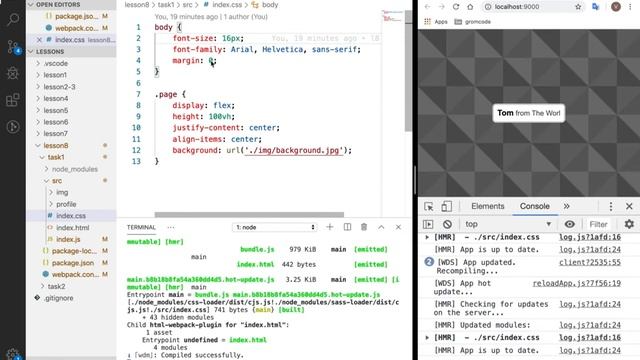Screen dimensions: 640x360
Task: Open the Google Translate extension icon
Action: 596,7
